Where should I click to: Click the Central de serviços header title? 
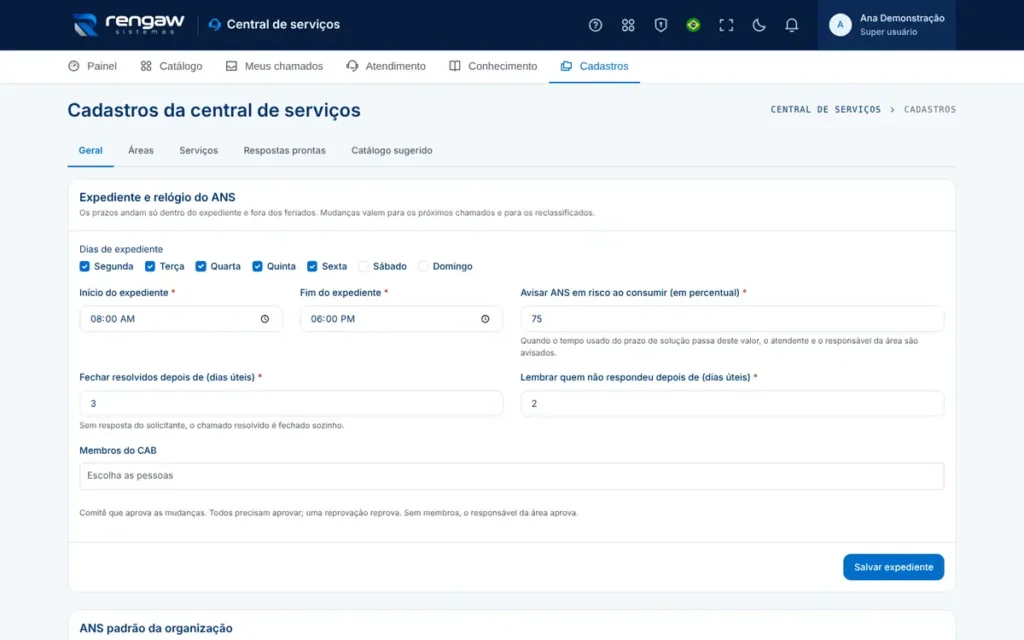click(283, 25)
